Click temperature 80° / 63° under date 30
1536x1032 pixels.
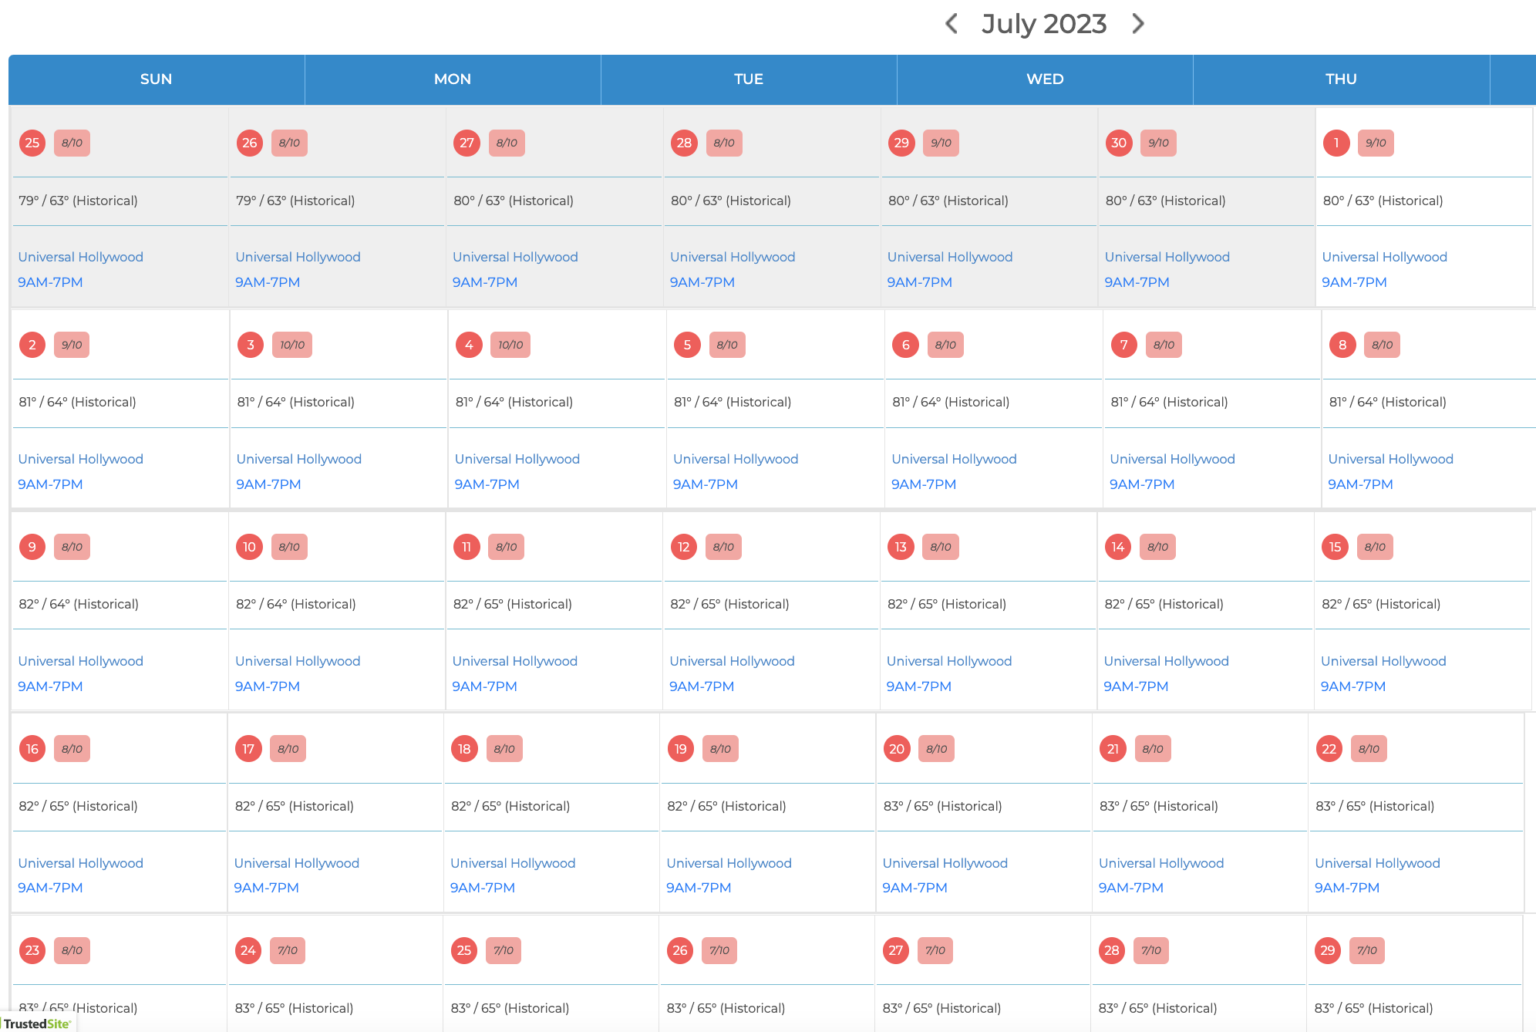[1165, 201]
